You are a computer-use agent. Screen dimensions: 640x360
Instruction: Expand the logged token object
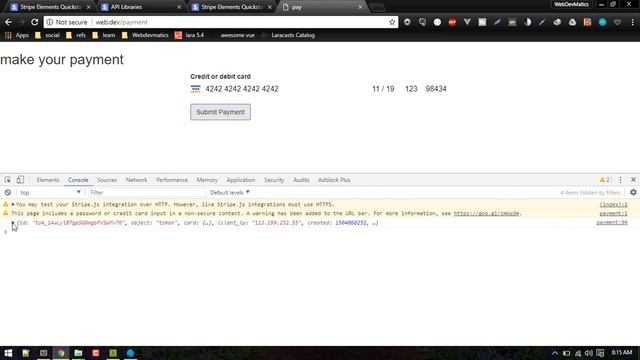[13, 223]
